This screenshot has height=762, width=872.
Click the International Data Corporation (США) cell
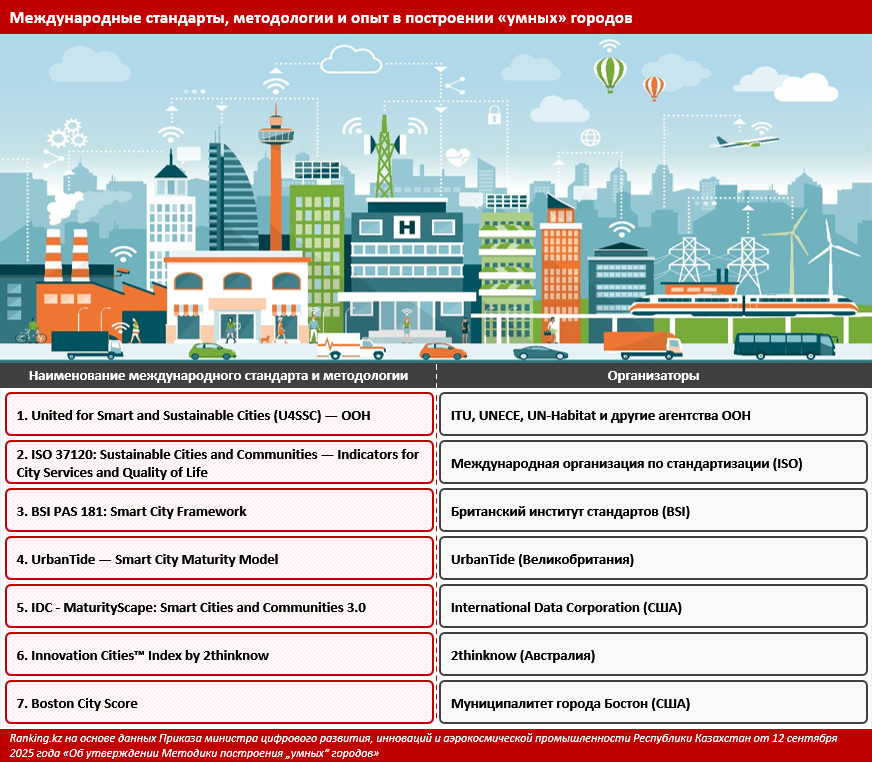point(653,607)
